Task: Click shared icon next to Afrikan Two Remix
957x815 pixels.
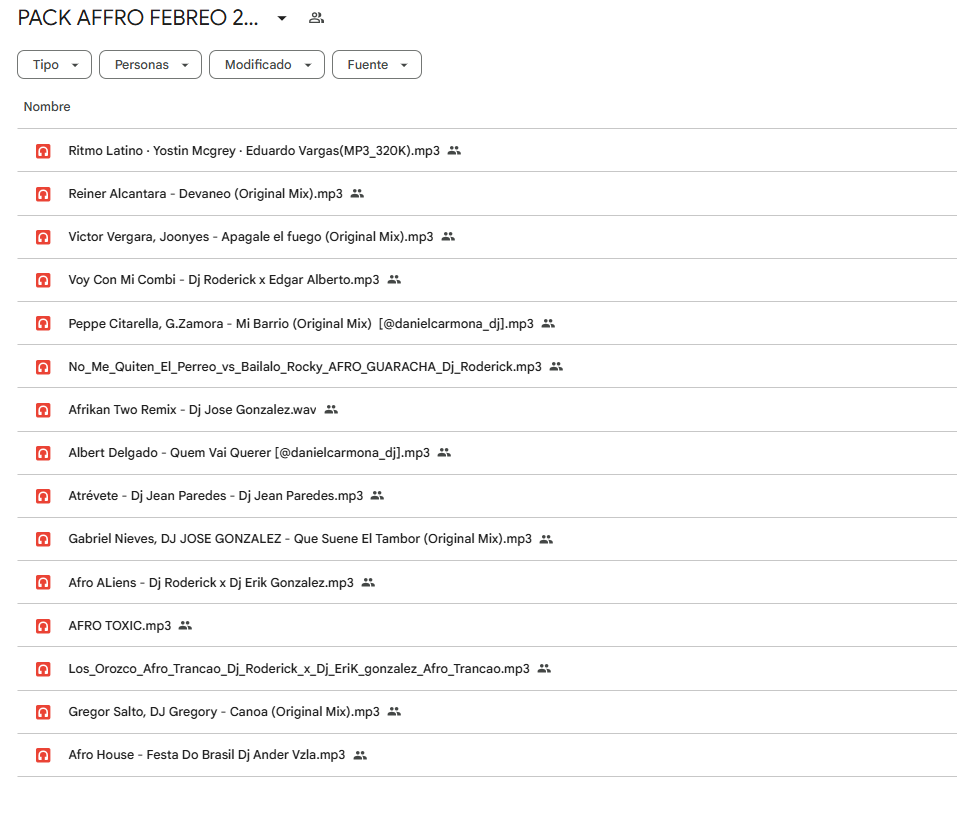Action: pyautogui.click(x=331, y=410)
